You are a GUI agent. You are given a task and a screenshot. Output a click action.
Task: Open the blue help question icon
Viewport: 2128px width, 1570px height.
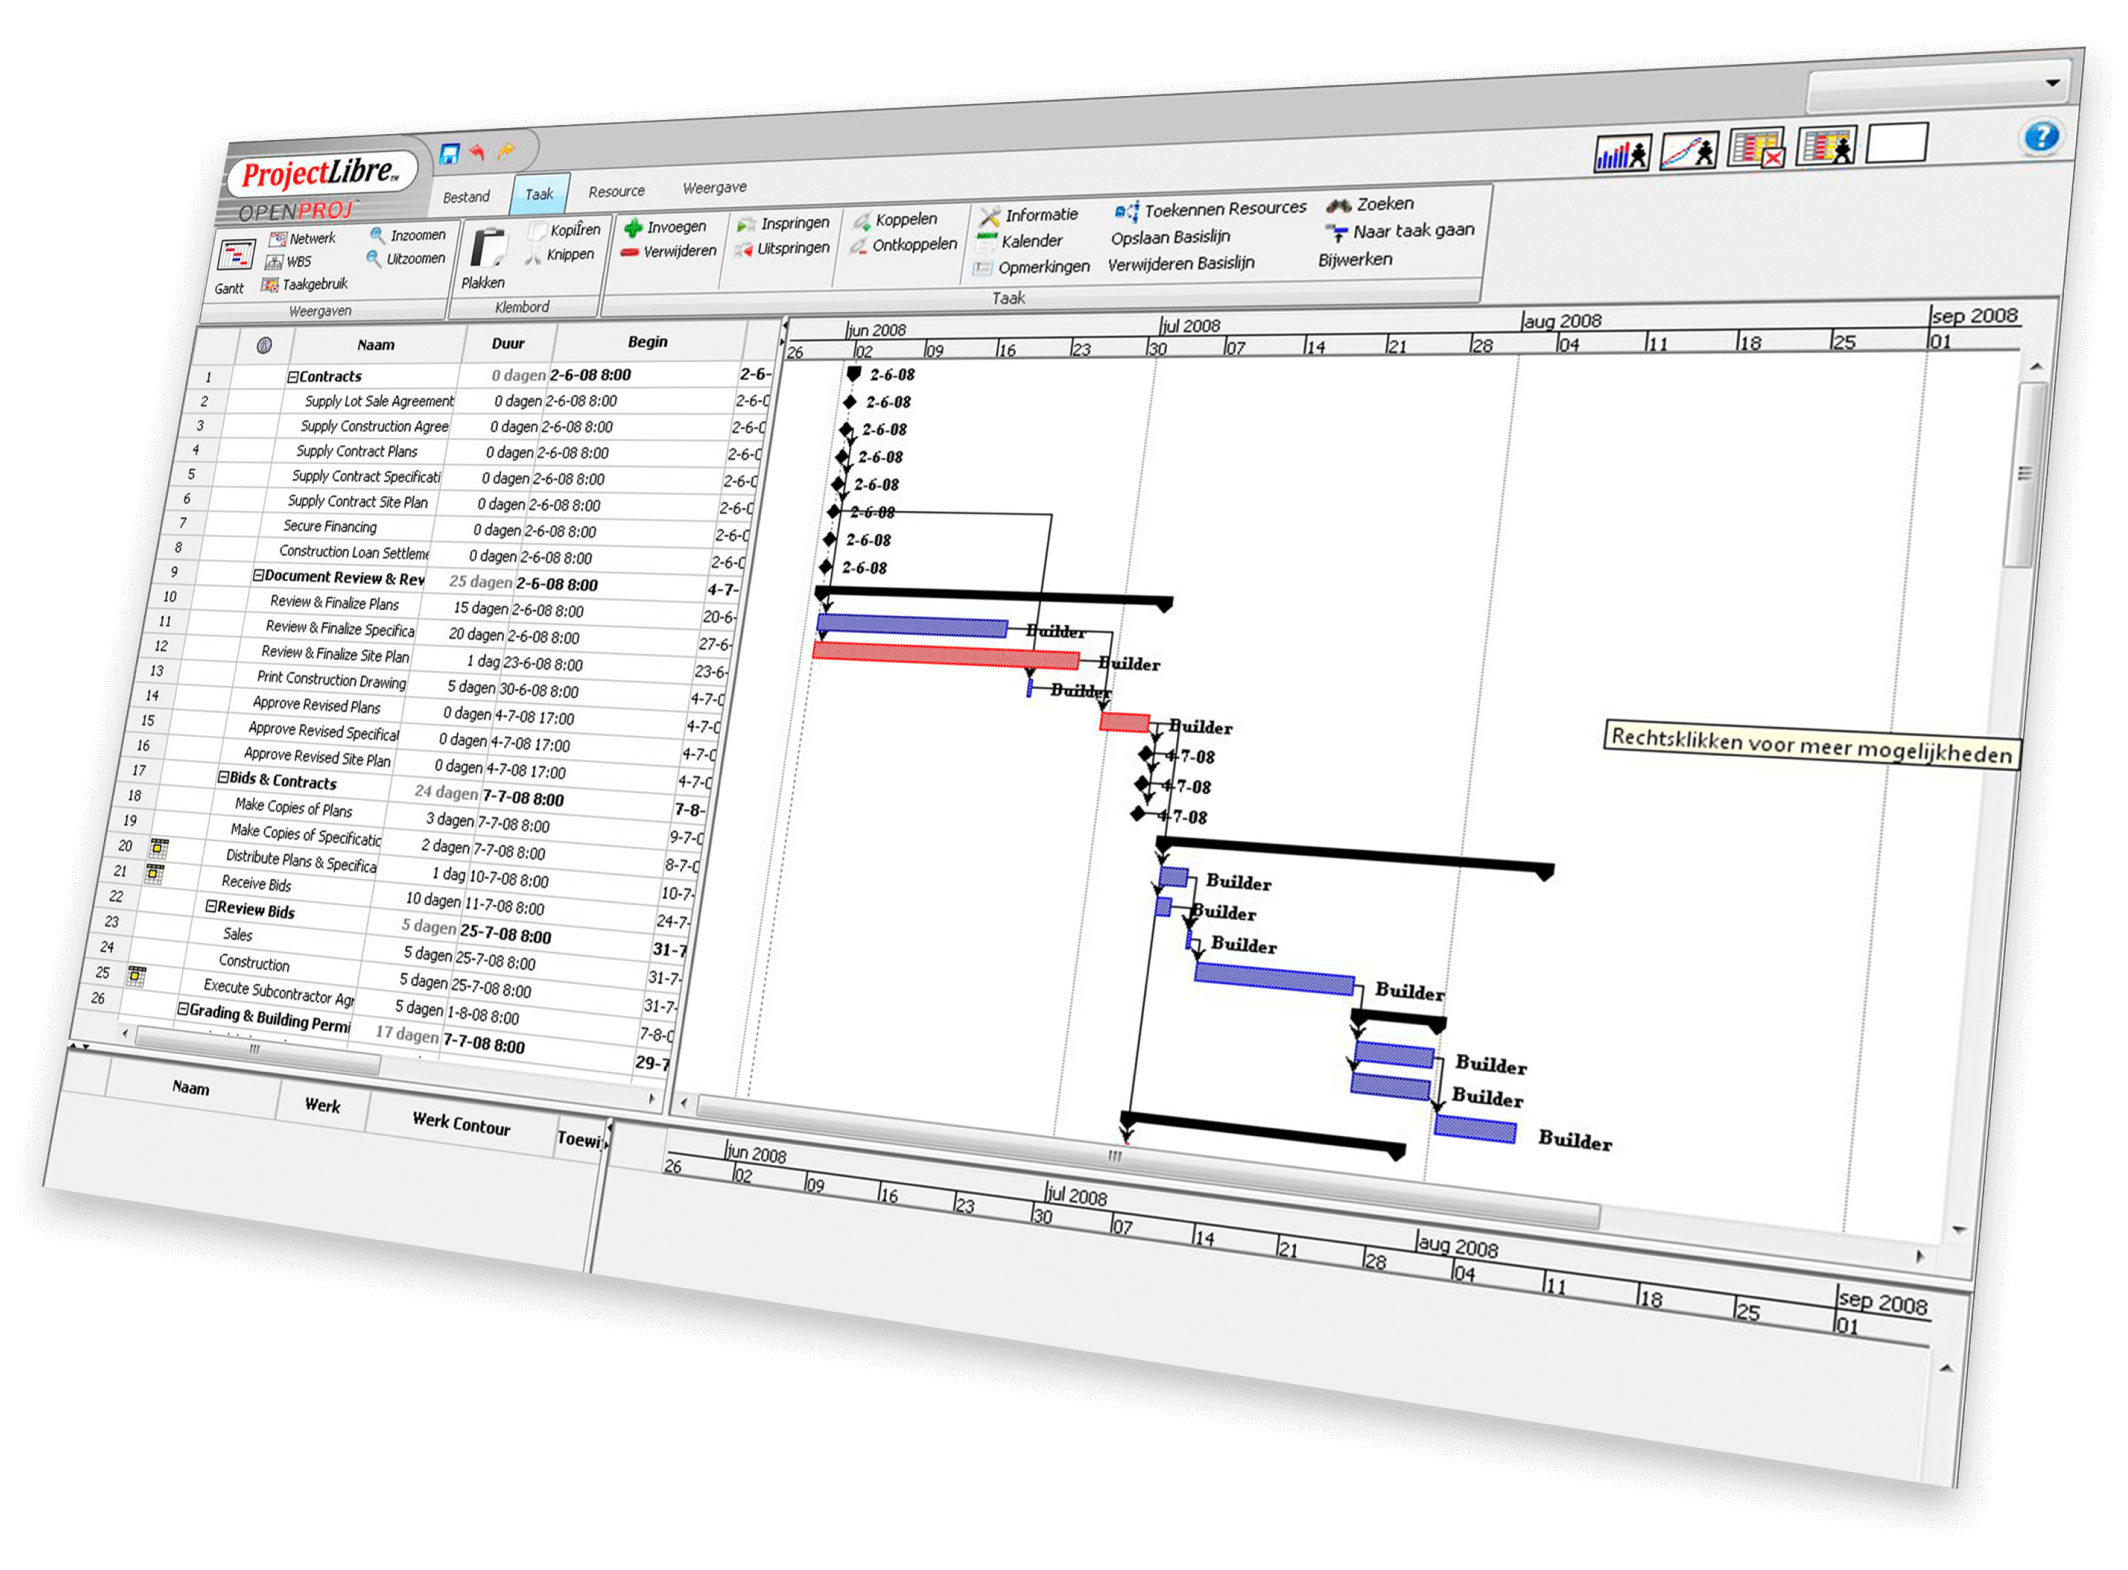[2040, 136]
